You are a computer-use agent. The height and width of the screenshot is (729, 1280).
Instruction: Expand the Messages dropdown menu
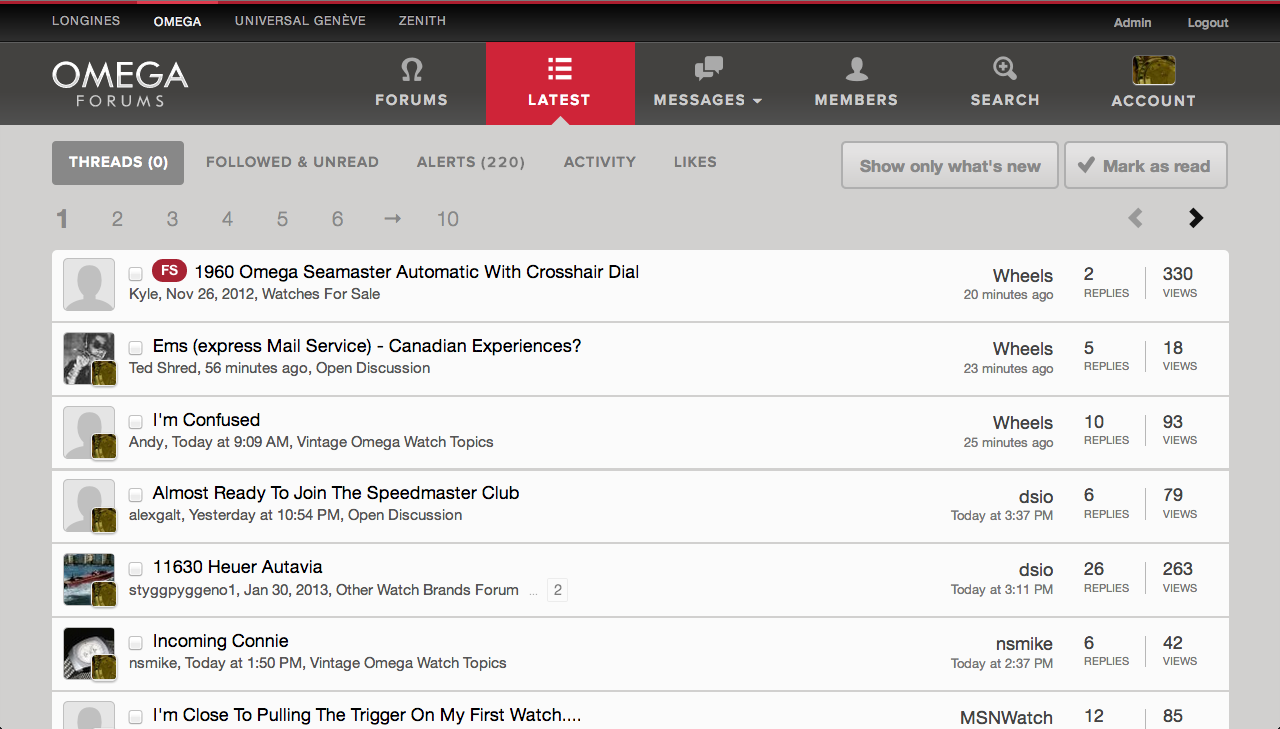tap(708, 100)
